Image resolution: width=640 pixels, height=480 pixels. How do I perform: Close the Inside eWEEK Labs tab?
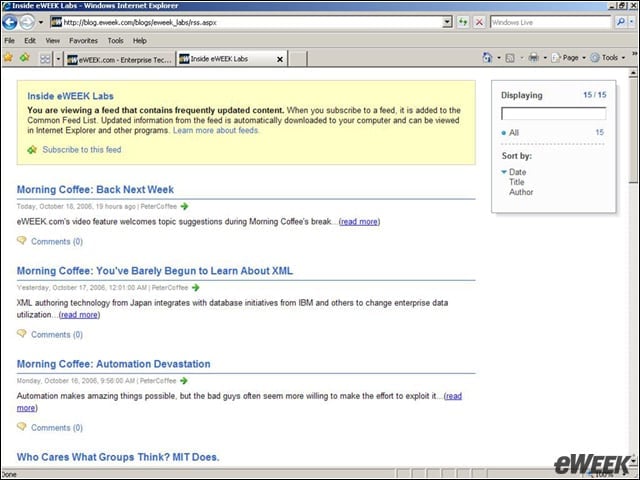[280, 59]
